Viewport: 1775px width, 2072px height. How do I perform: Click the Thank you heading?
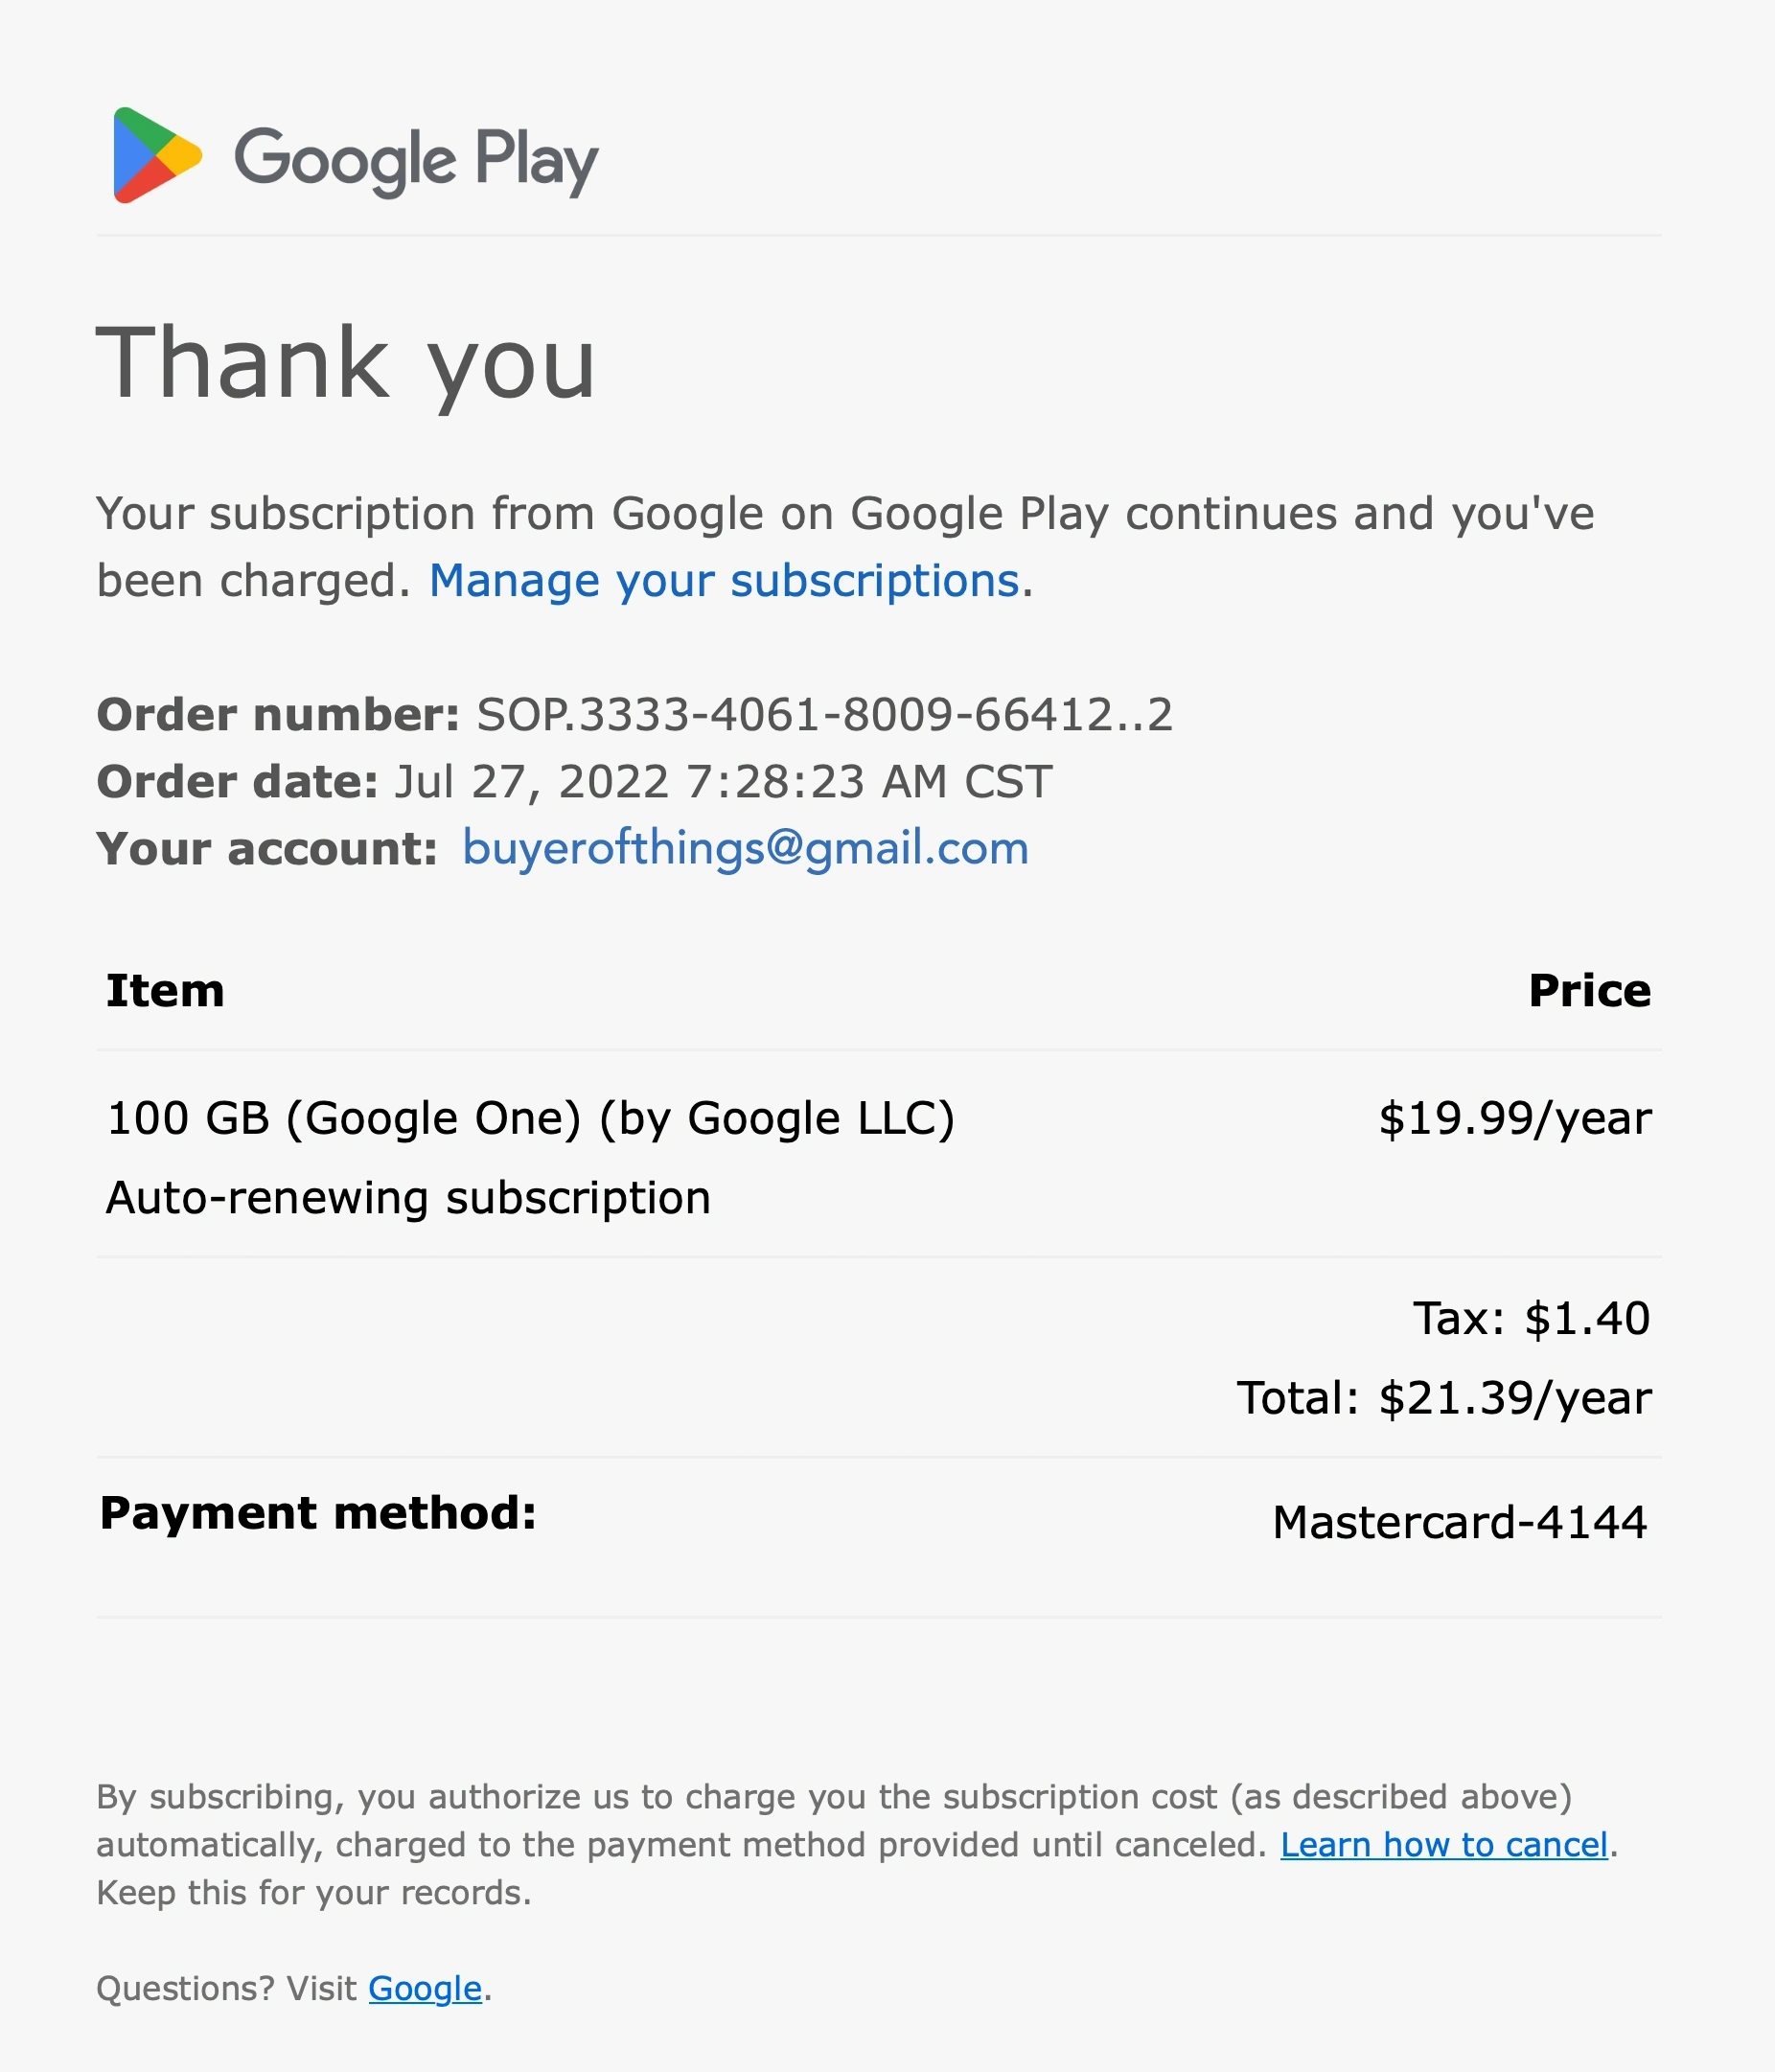coord(346,364)
